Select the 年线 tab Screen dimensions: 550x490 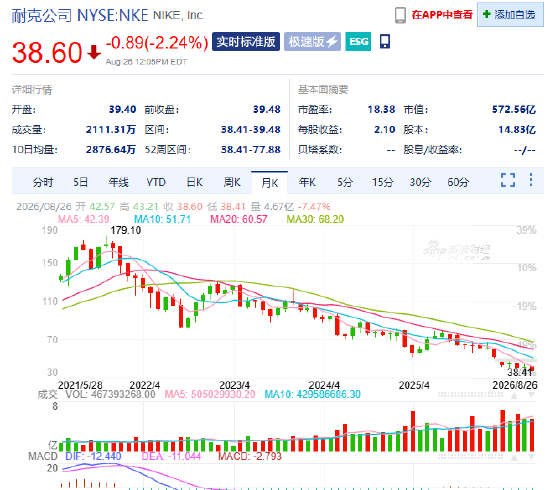tap(118, 182)
